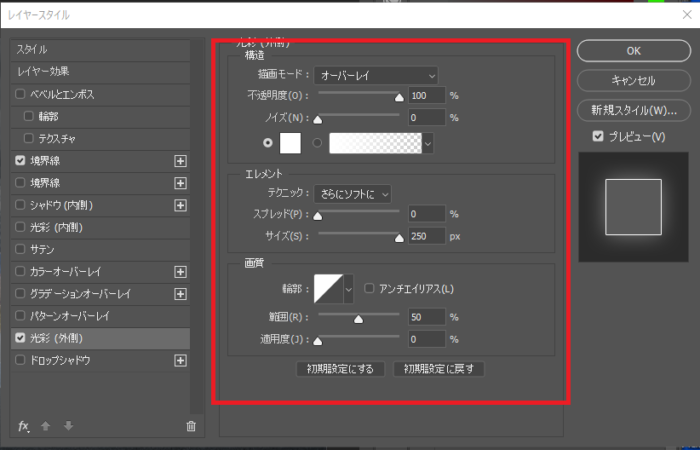The image size is (700, 450).
Task: Enable テクスチャ checkbox
Action: pos(29,138)
